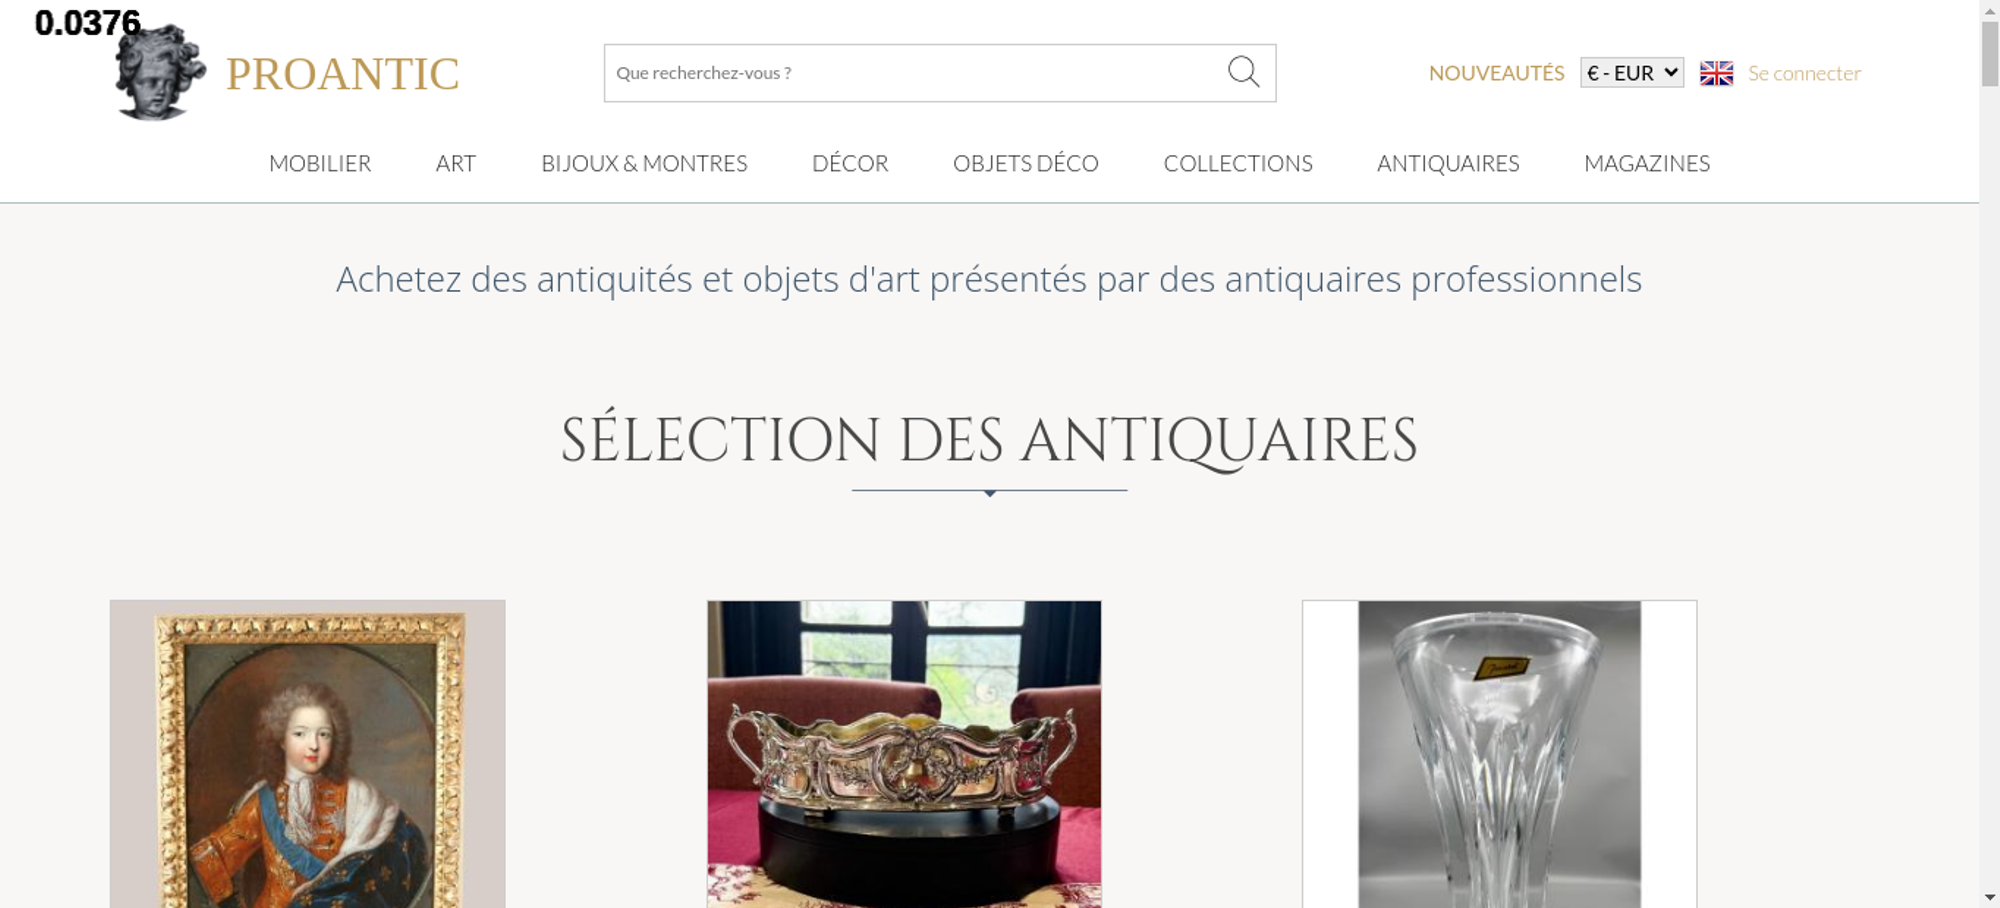
Task: Open the ART menu
Action: 456,164
